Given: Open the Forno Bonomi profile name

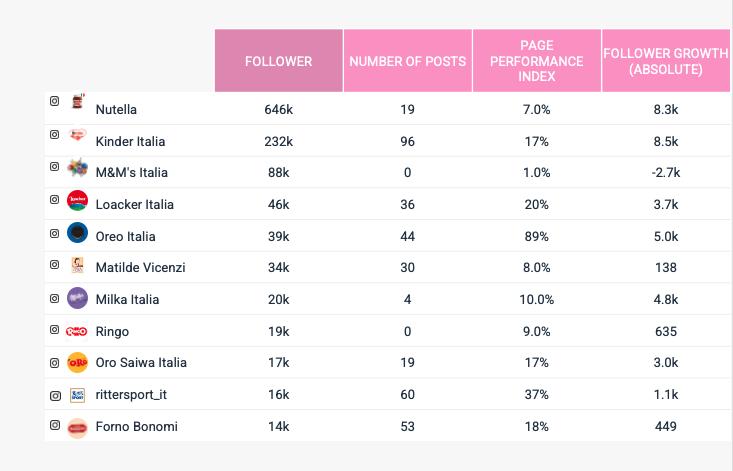Looking at the screenshot, I should [x=136, y=426].
